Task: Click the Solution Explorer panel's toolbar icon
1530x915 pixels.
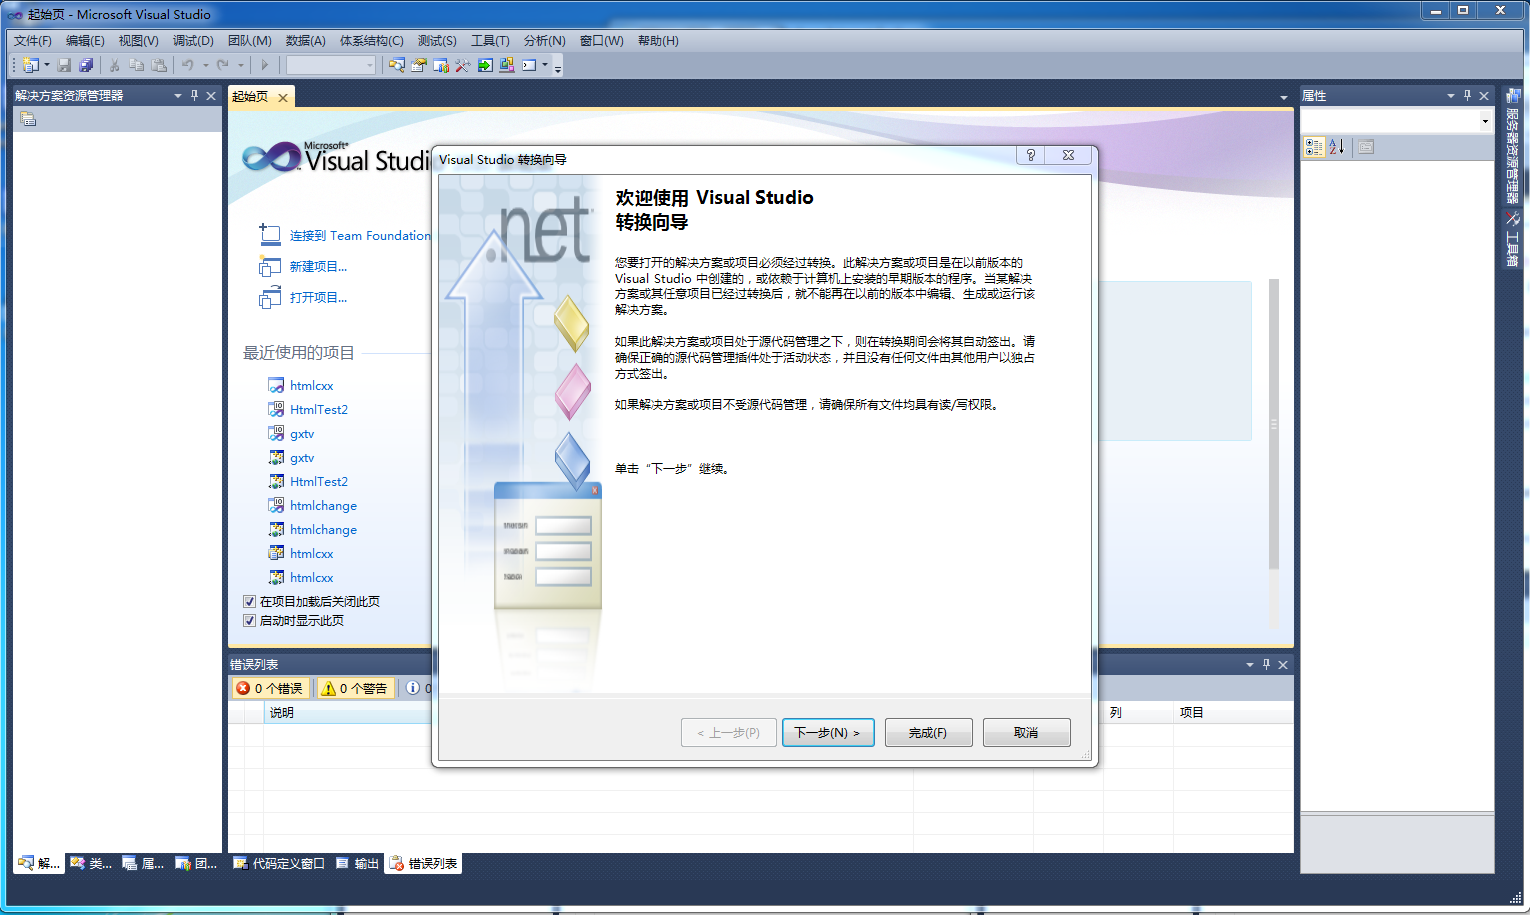Action: pos(28,119)
